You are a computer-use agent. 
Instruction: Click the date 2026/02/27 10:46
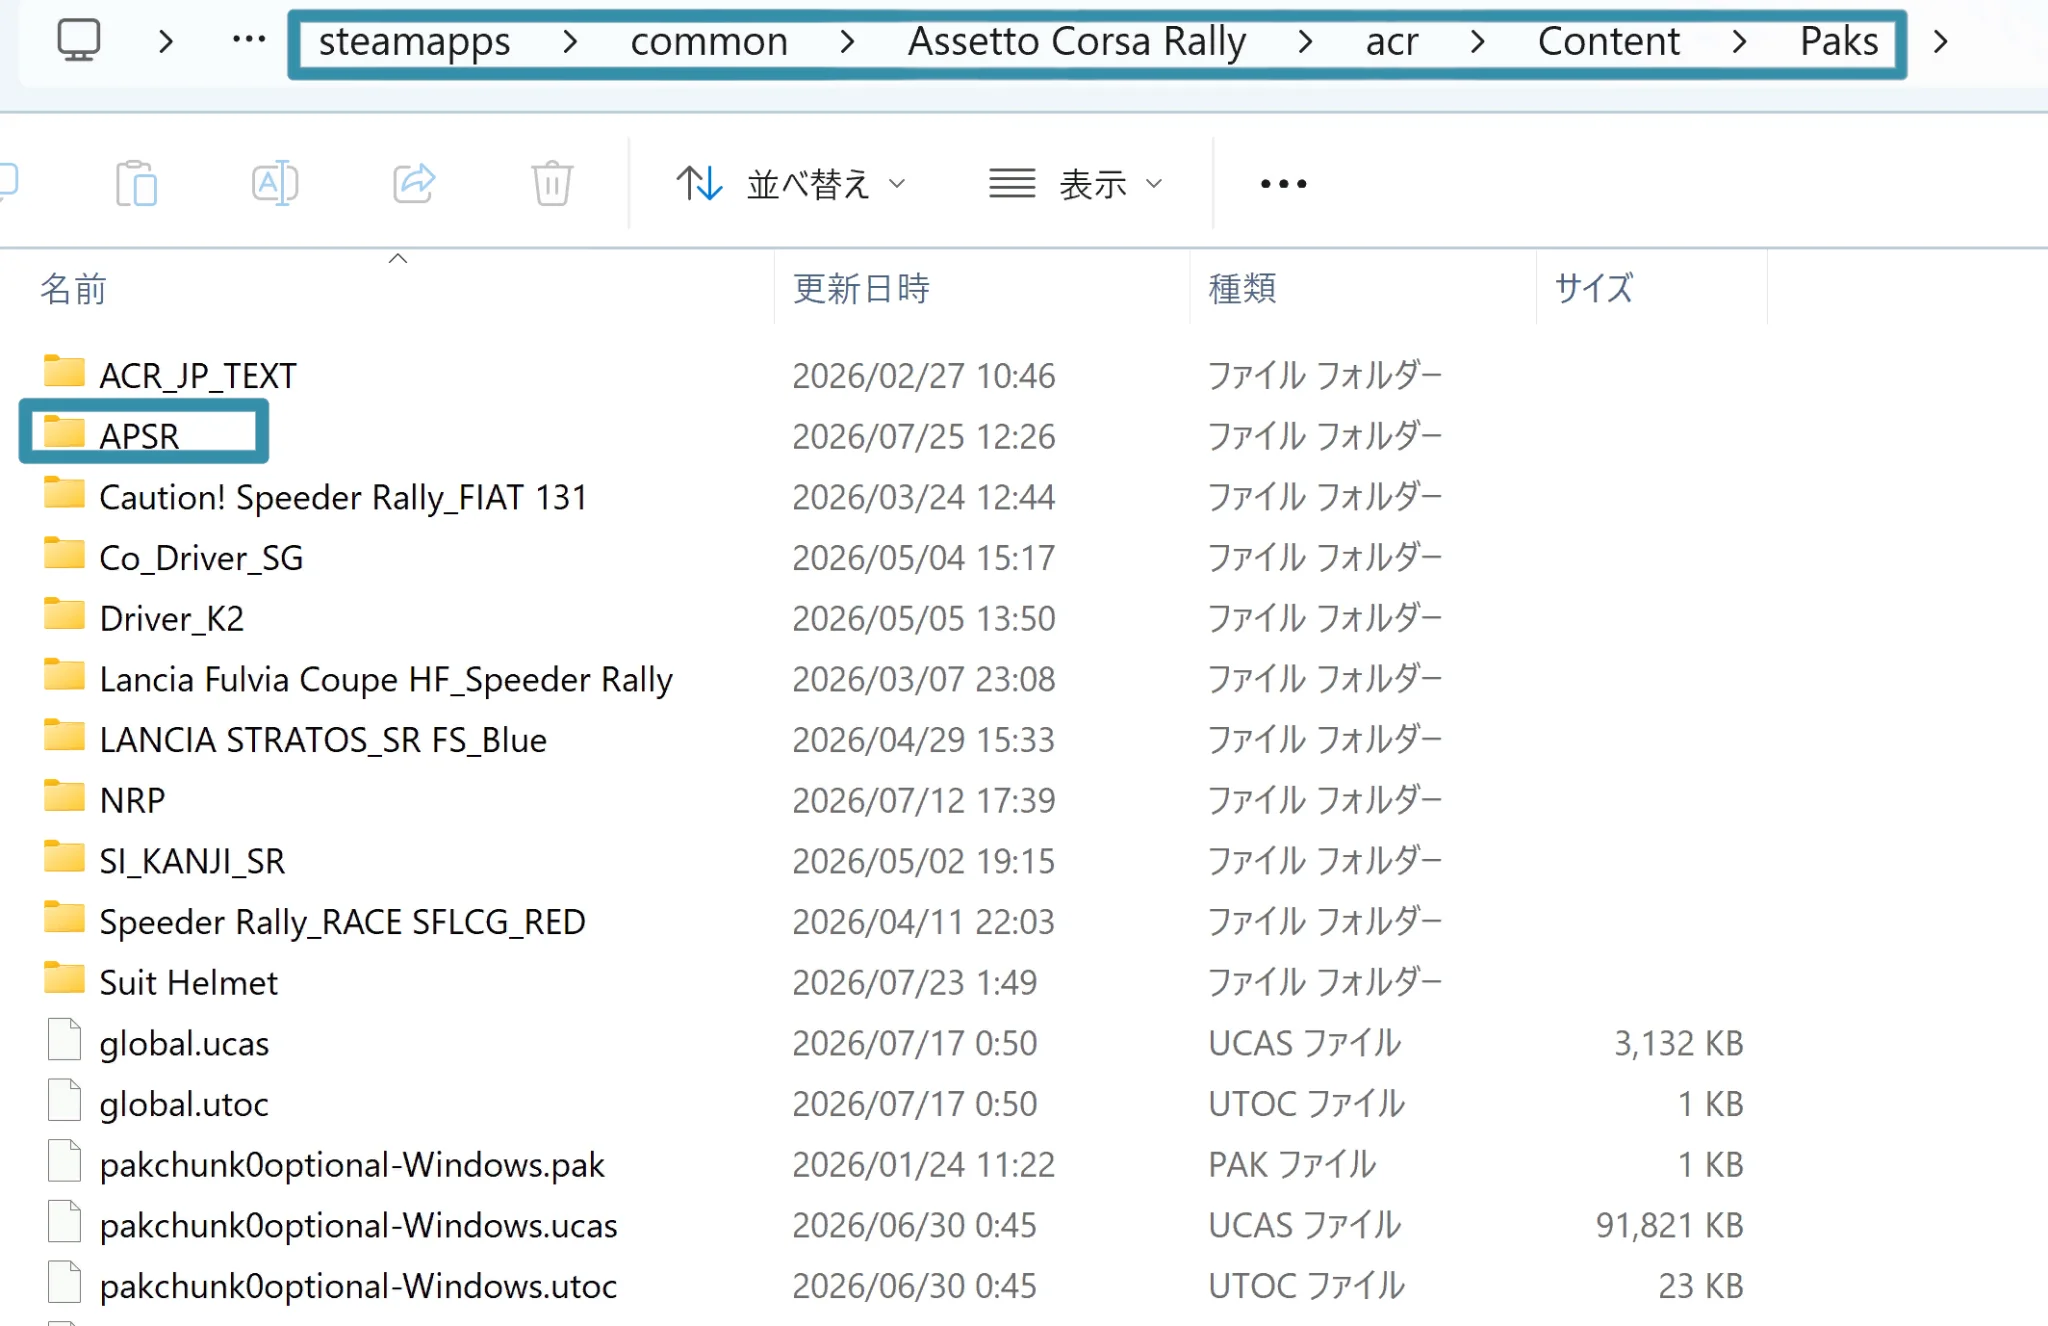tap(923, 376)
